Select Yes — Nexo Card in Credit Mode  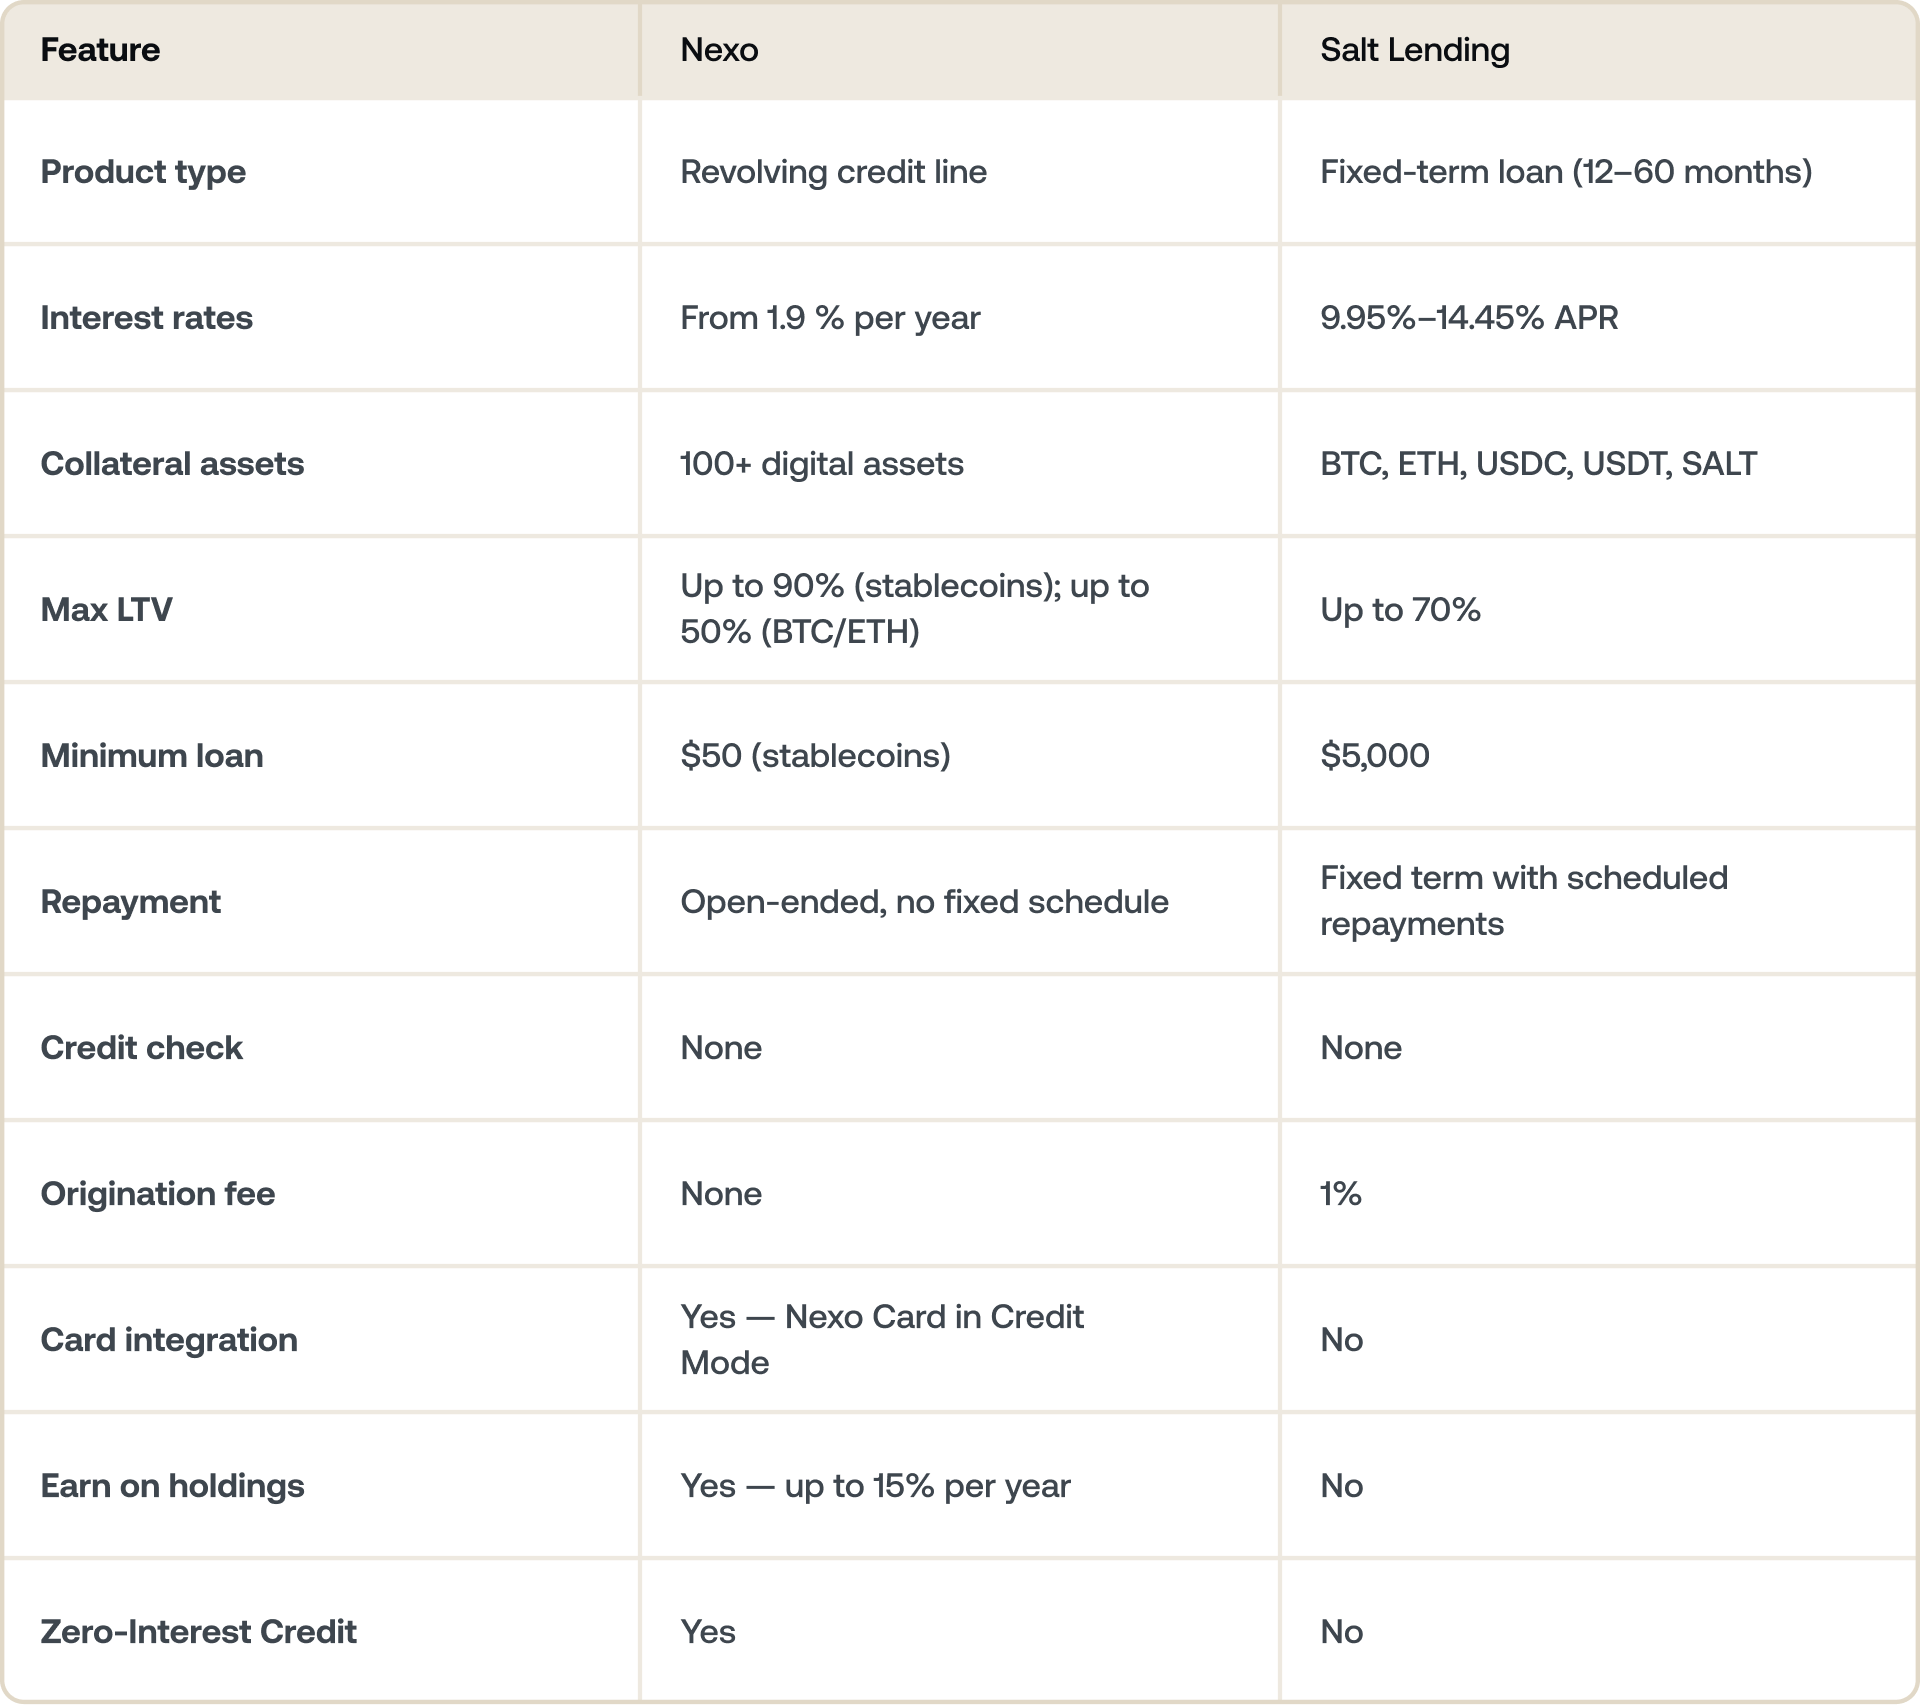coord(881,1340)
